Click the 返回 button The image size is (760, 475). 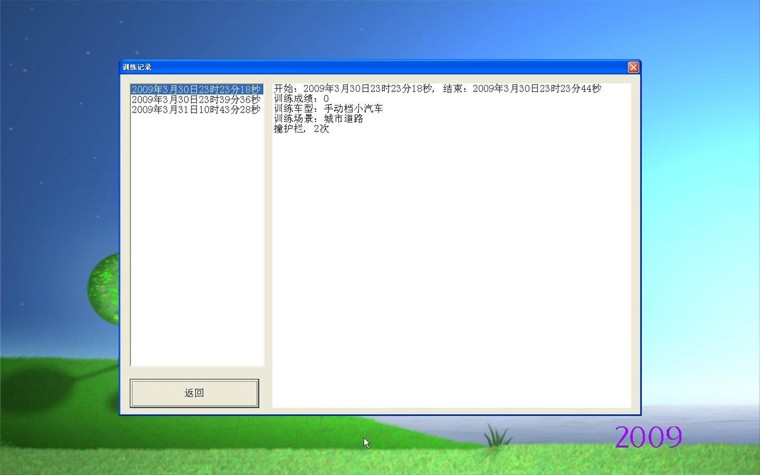click(x=194, y=393)
